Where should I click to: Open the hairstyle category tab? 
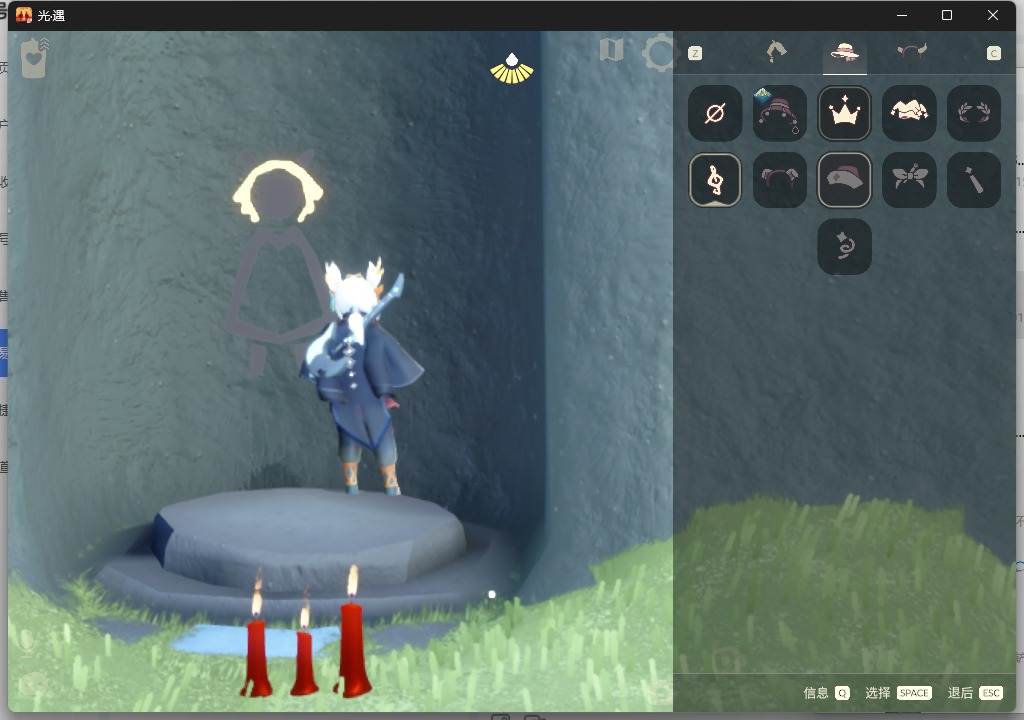(x=776, y=51)
